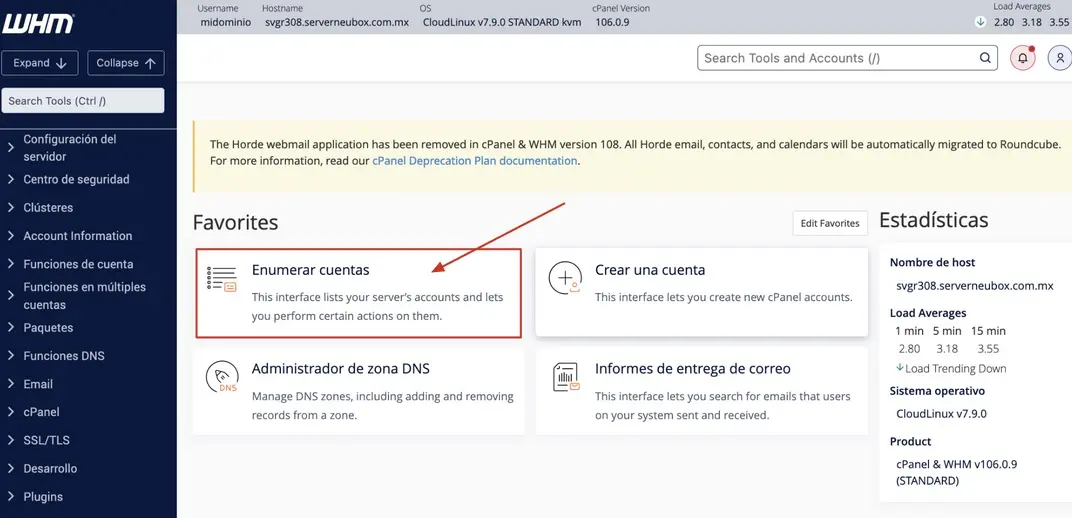Click Sistema operativo label

[937, 391]
